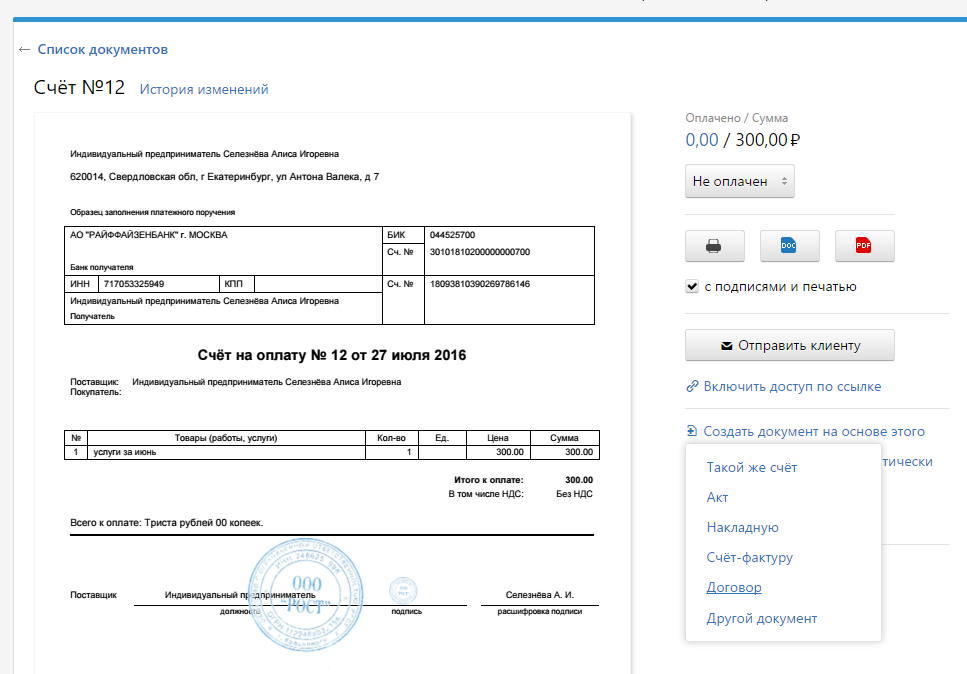Click the INN value '717053325949'
This screenshot has width=967, height=674.
(134, 284)
